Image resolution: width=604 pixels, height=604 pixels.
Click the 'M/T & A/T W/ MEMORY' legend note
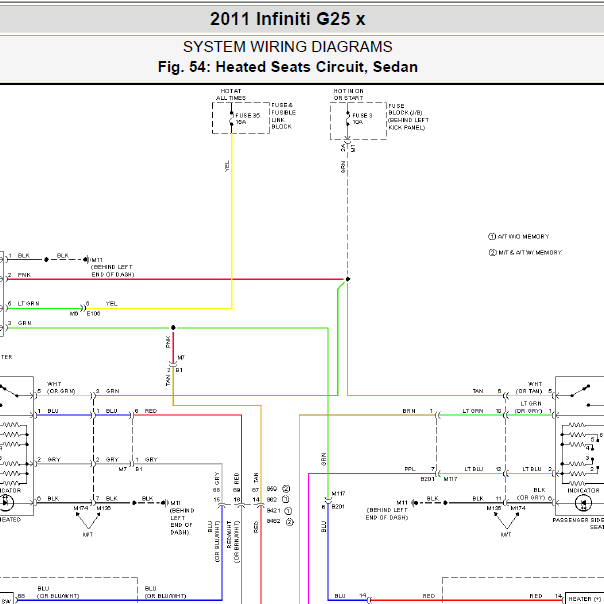tap(525, 253)
